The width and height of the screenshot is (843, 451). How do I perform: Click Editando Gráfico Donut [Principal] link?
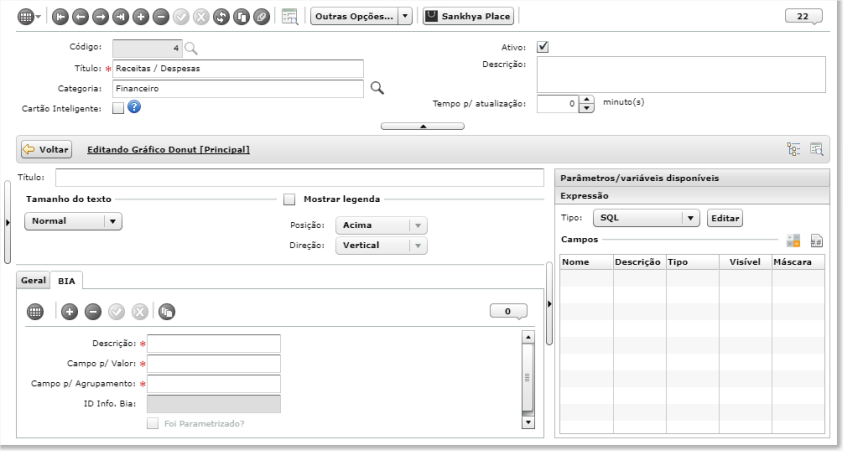(x=168, y=149)
